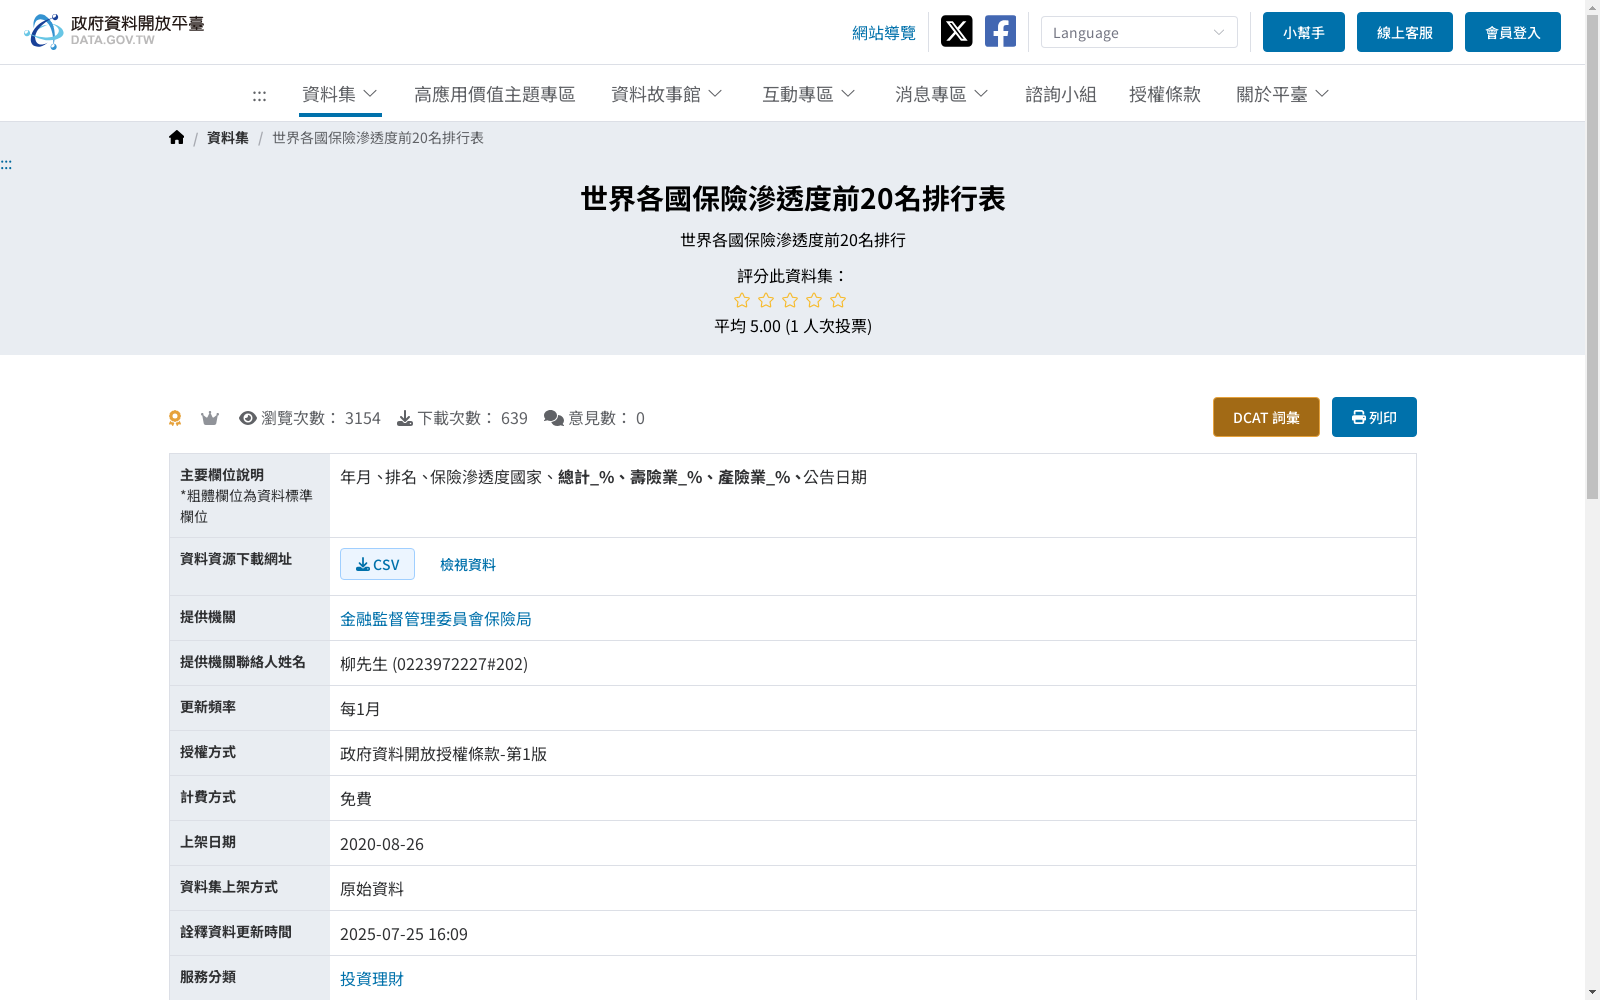Click the value 原始資料
Viewport: 1600px width, 1000px height.
(372, 889)
